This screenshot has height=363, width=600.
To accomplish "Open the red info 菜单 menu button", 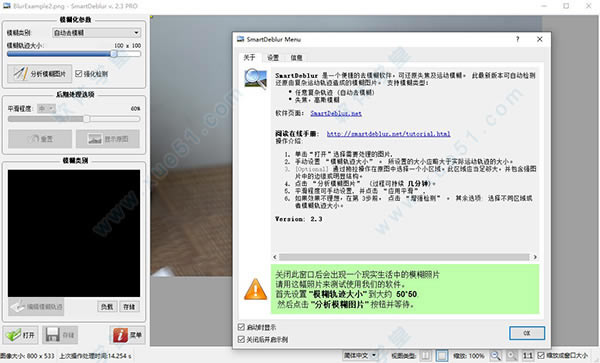I will tap(127, 335).
